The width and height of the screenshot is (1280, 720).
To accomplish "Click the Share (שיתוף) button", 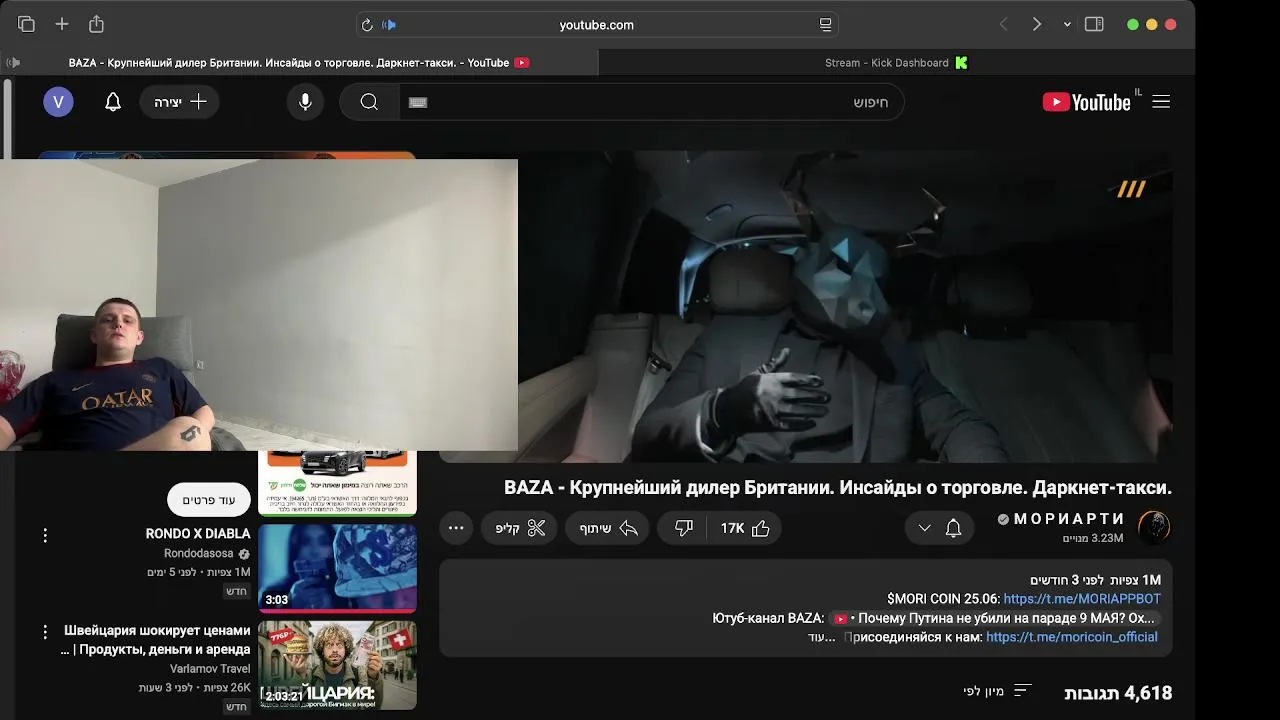I will pyautogui.click(x=608, y=528).
